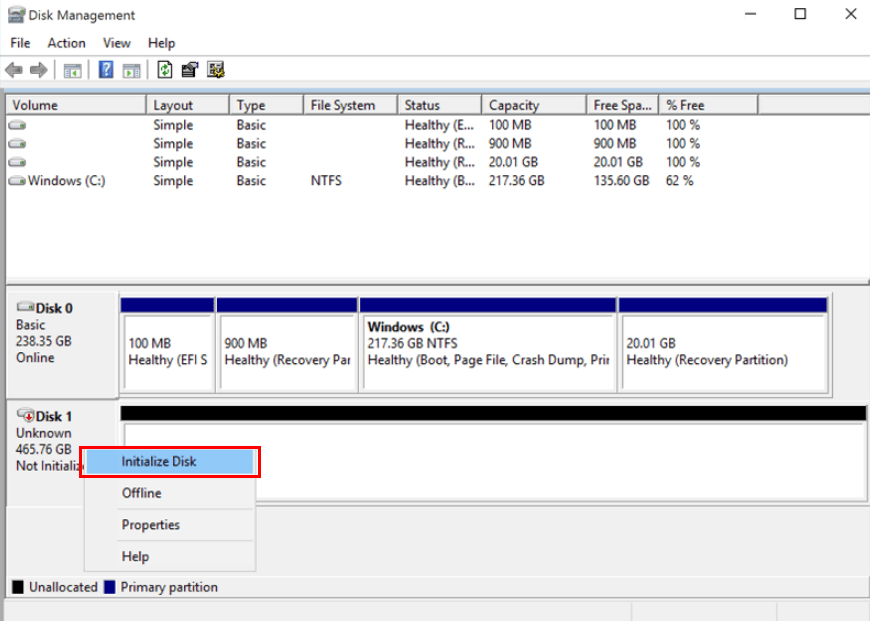870x621 pixels.
Task: Choose Properties from context menu
Action: point(170,525)
